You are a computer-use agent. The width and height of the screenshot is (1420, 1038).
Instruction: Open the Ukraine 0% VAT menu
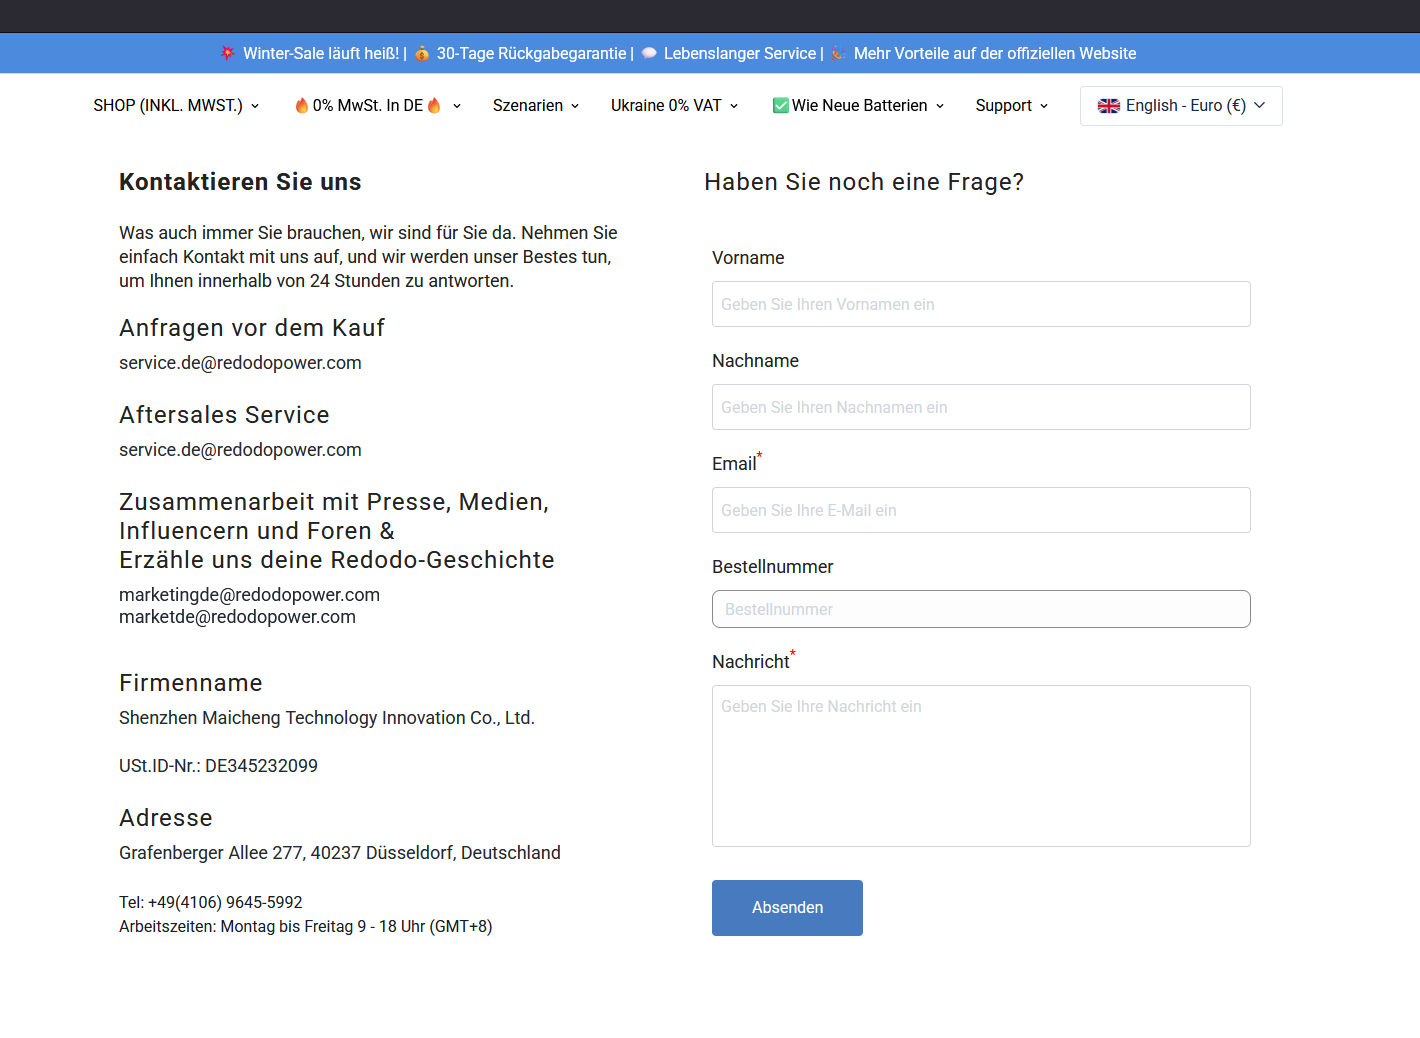[x=674, y=106]
